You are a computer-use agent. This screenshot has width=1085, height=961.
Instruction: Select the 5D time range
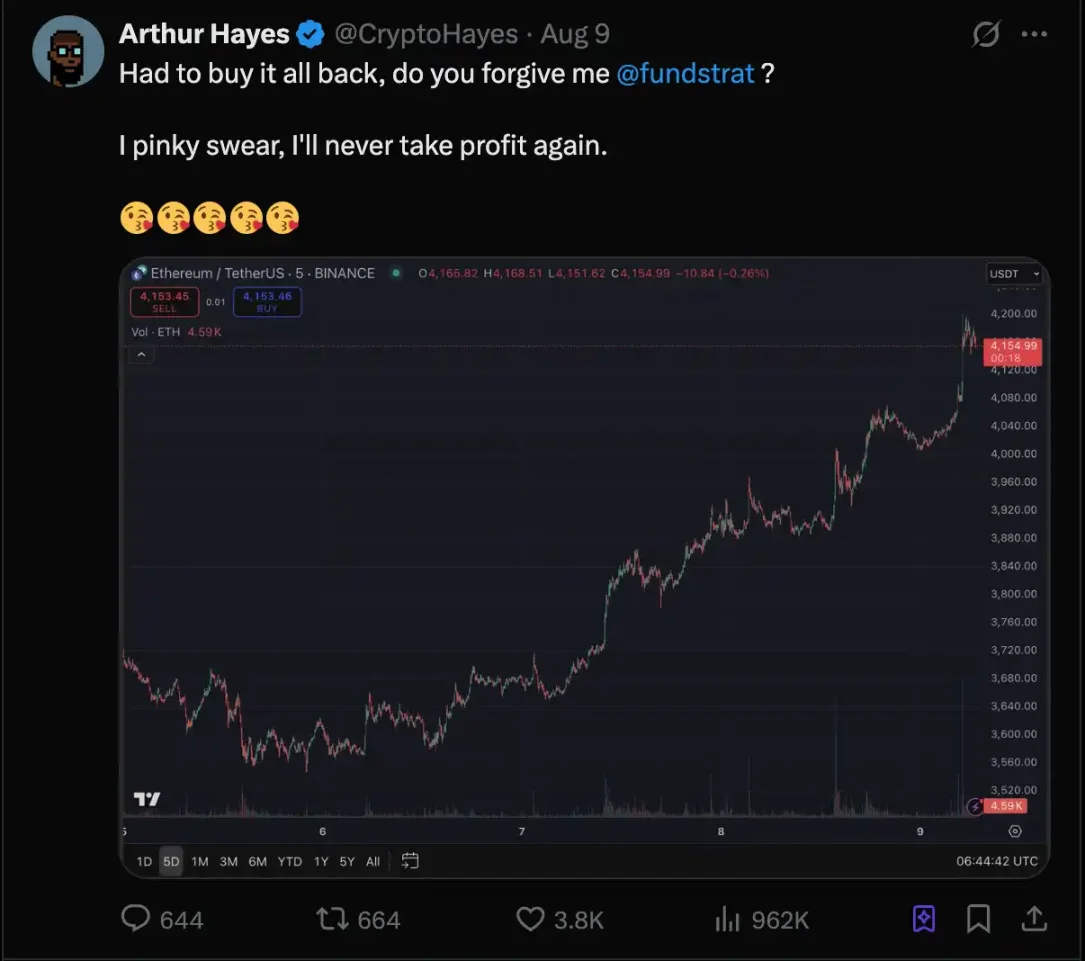point(171,861)
